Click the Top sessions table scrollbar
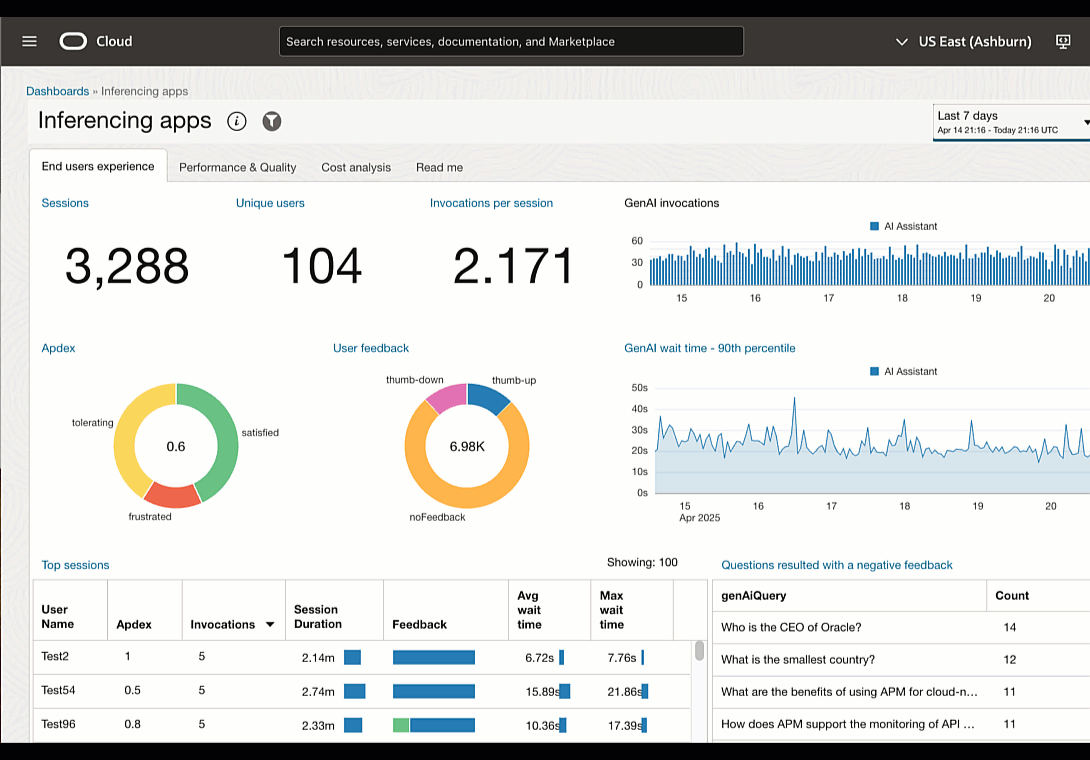1090x760 pixels. point(699,651)
